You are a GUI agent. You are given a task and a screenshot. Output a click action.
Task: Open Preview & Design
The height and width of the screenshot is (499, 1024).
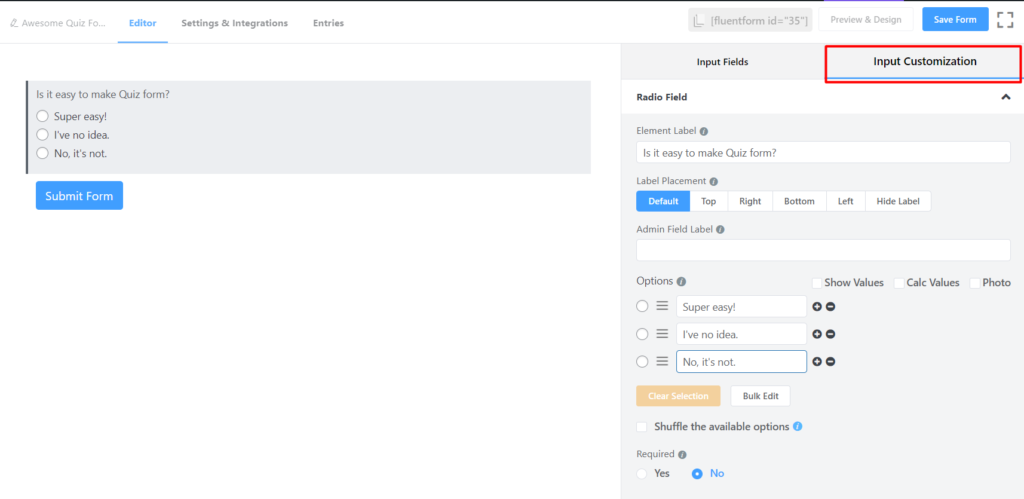coord(865,20)
